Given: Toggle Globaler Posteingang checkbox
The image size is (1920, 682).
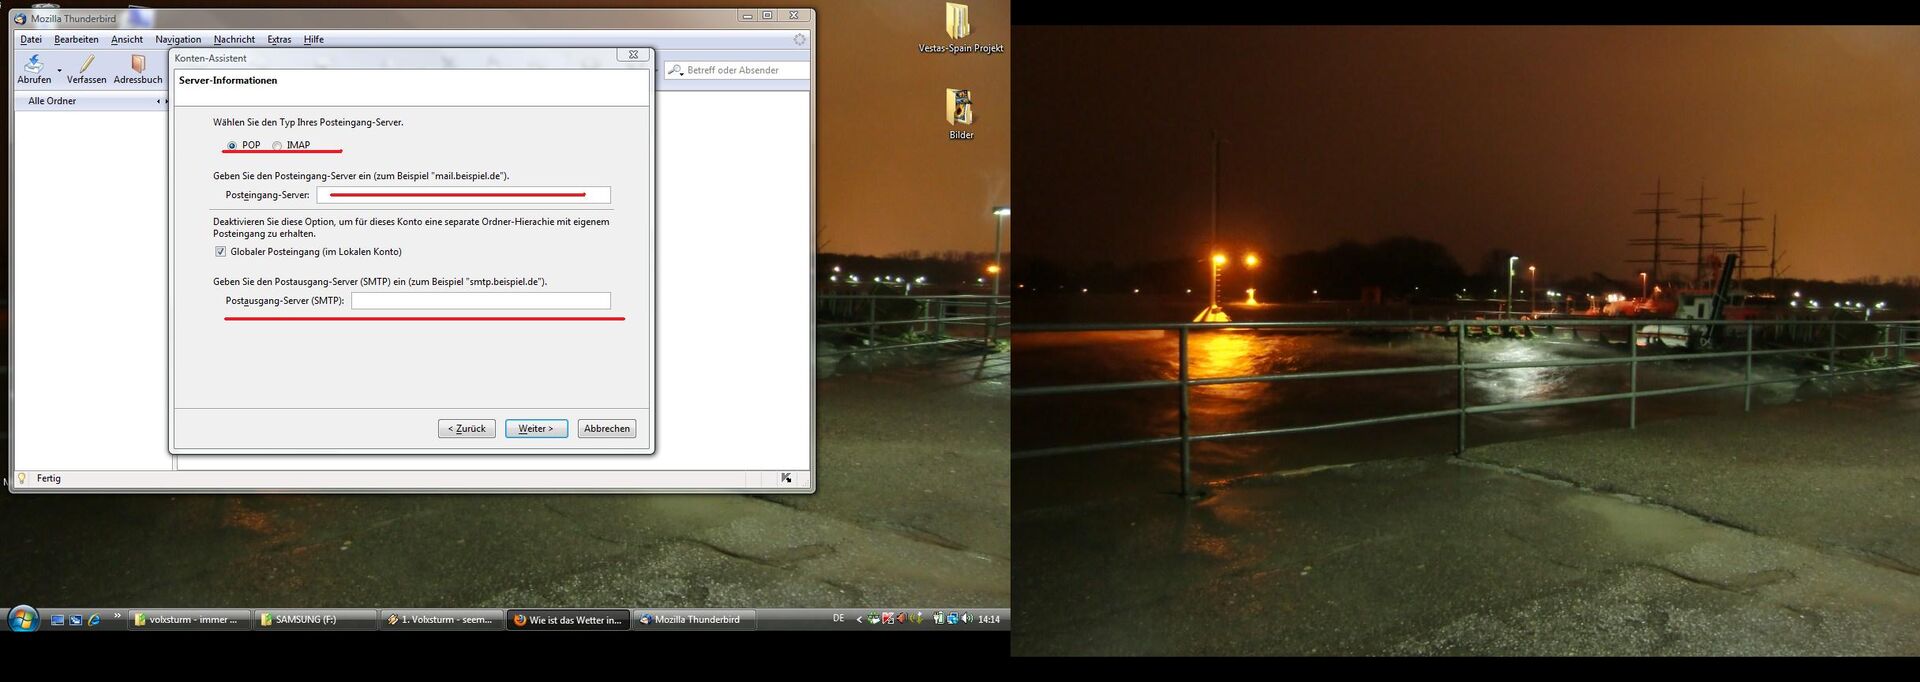Looking at the screenshot, I should [x=220, y=252].
